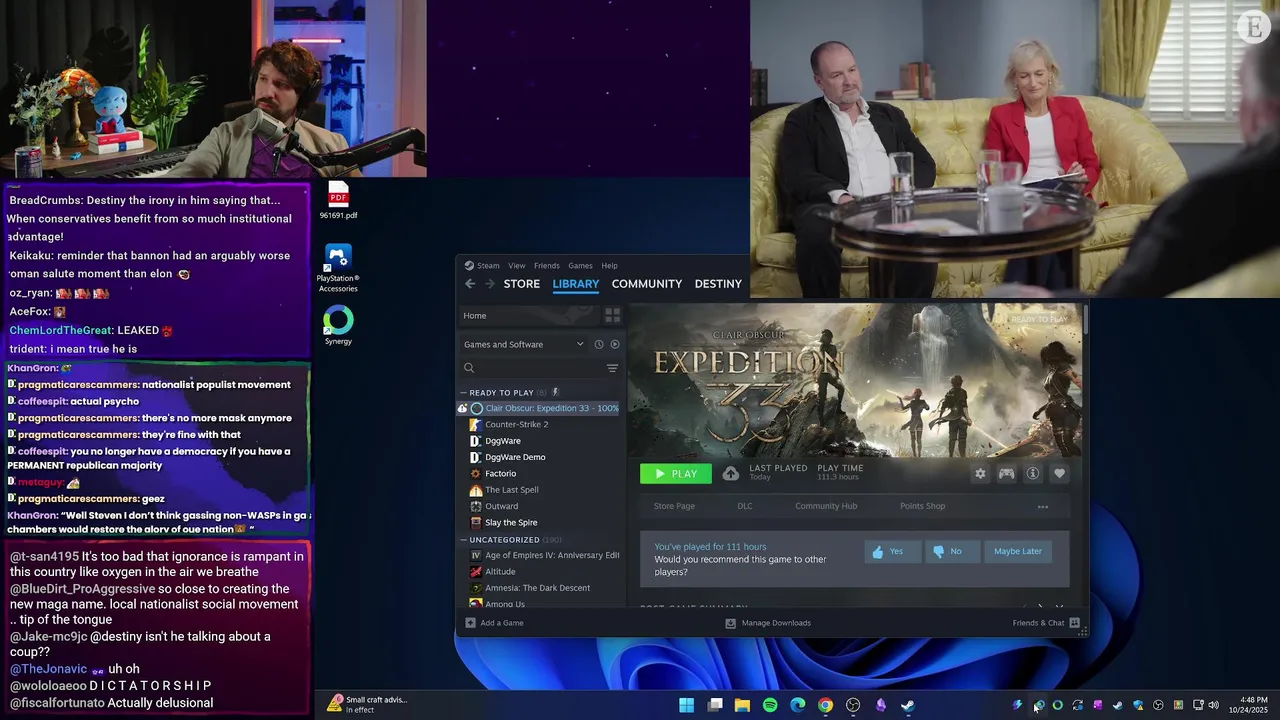1280x720 pixels.
Task: Collapse the UNCATEGORIZED category
Action: pos(464,540)
